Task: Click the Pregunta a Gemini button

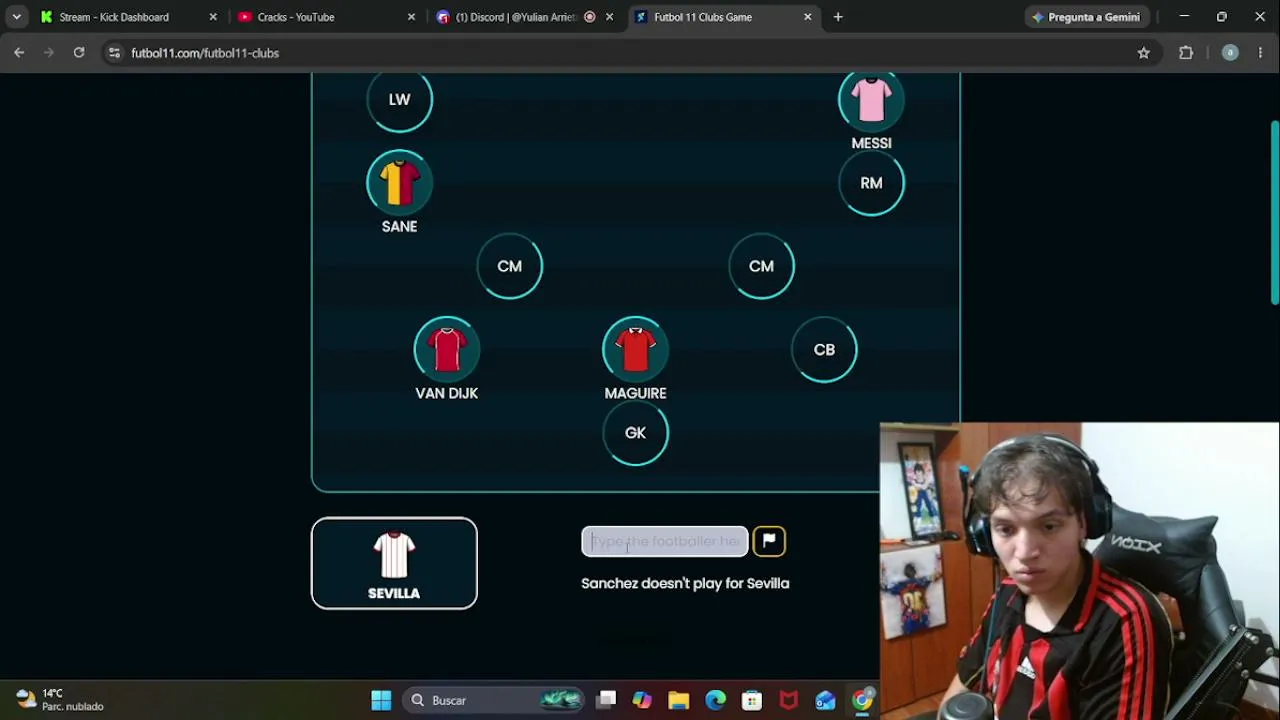Action: click(x=1085, y=17)
